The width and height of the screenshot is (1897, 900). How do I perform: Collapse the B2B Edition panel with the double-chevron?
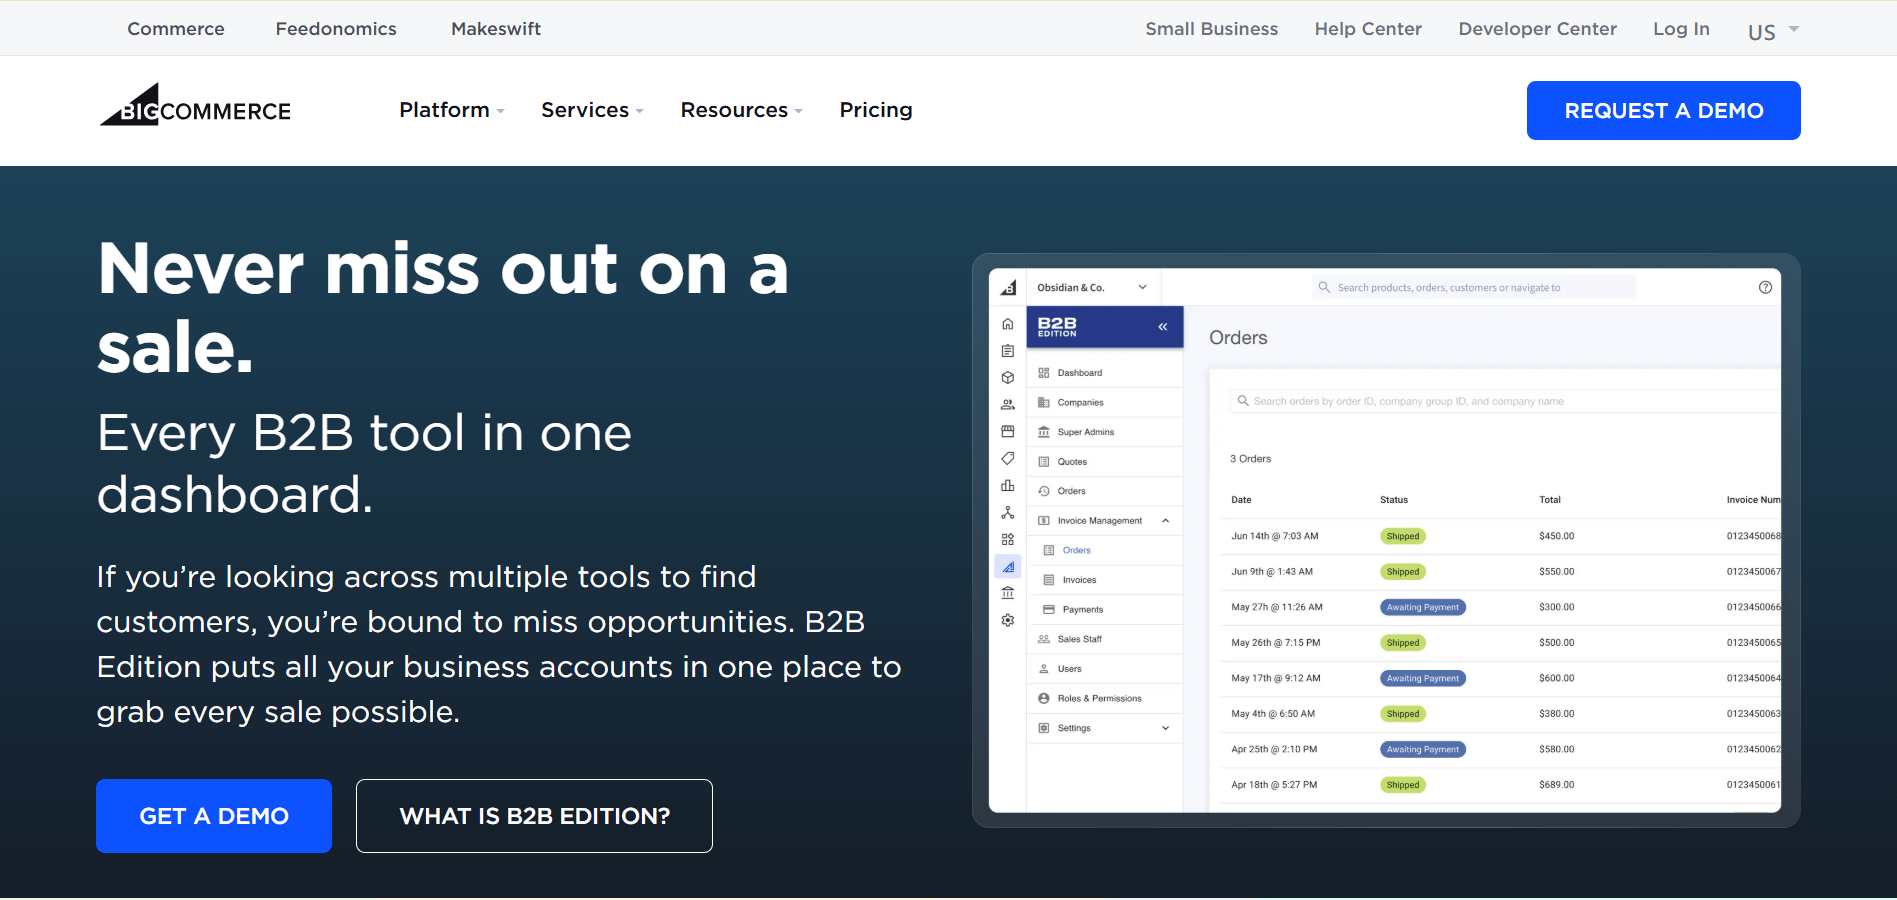click(x=1162, y=326)
